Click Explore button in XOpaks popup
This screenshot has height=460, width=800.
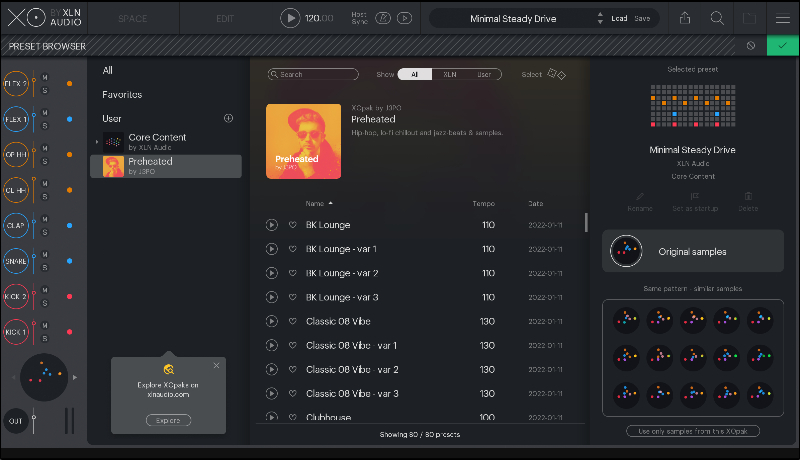click(x=168, y=420)
